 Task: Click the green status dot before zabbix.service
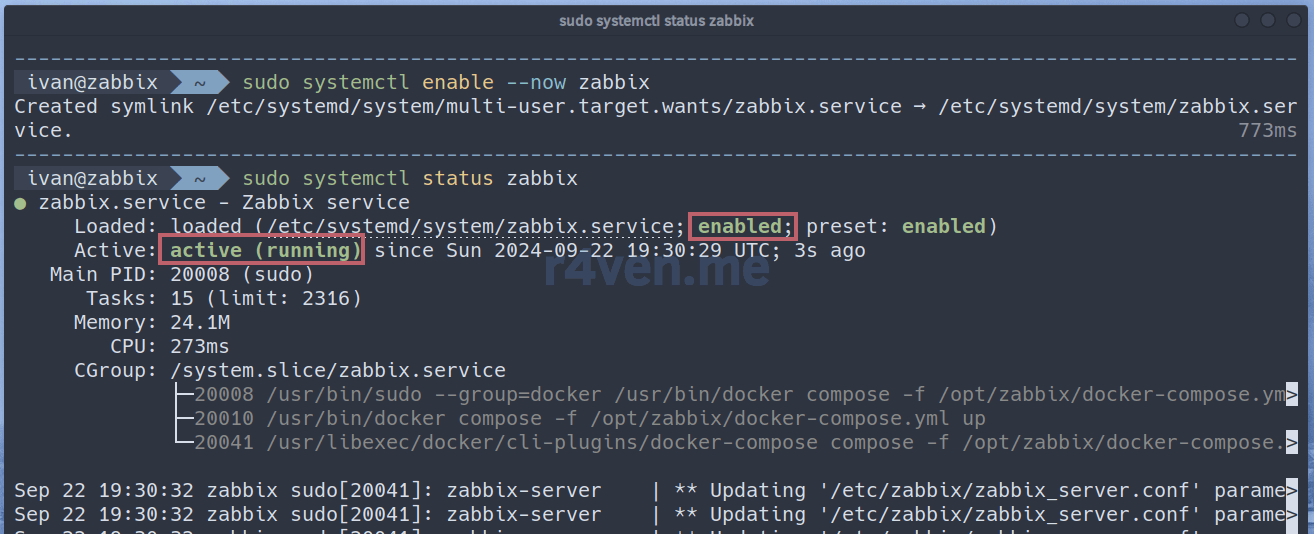20,203
